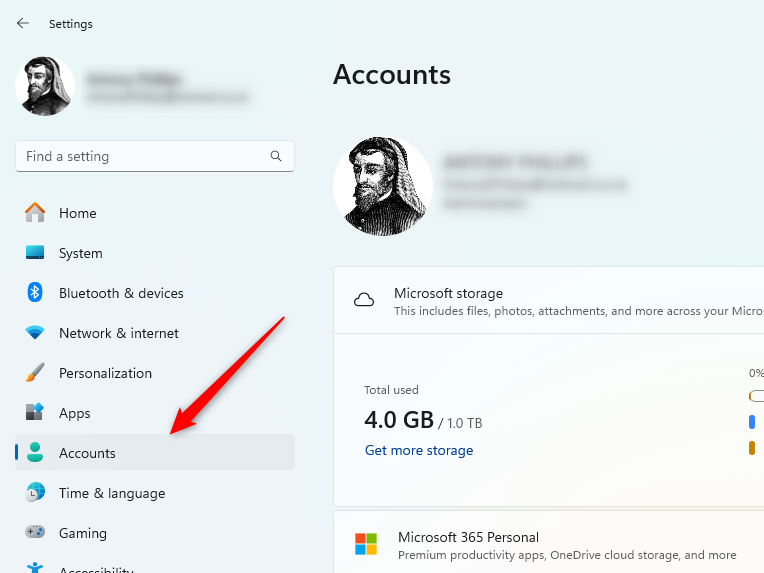Select the Personalization category
The height and width of the screenshot is (573, 764).
155,373
